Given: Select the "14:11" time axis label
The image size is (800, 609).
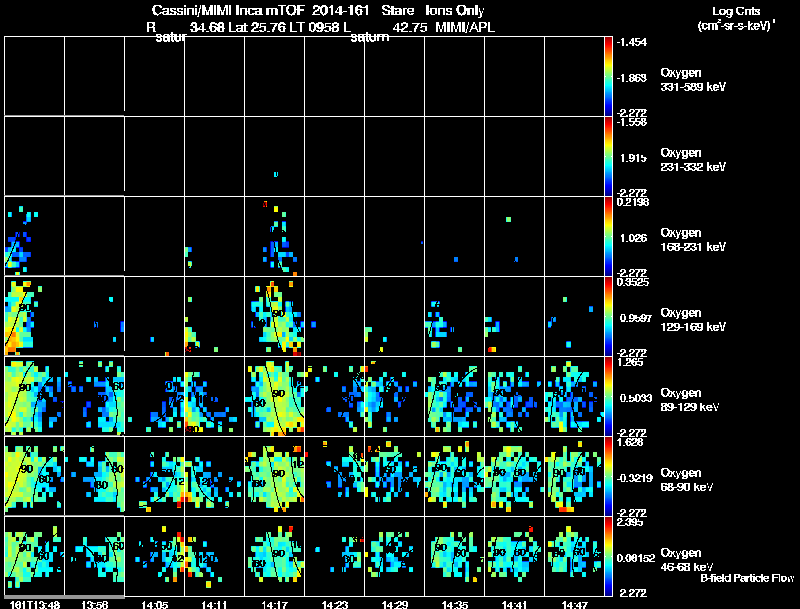Looking at the screenshot, I should coord(214,605).
